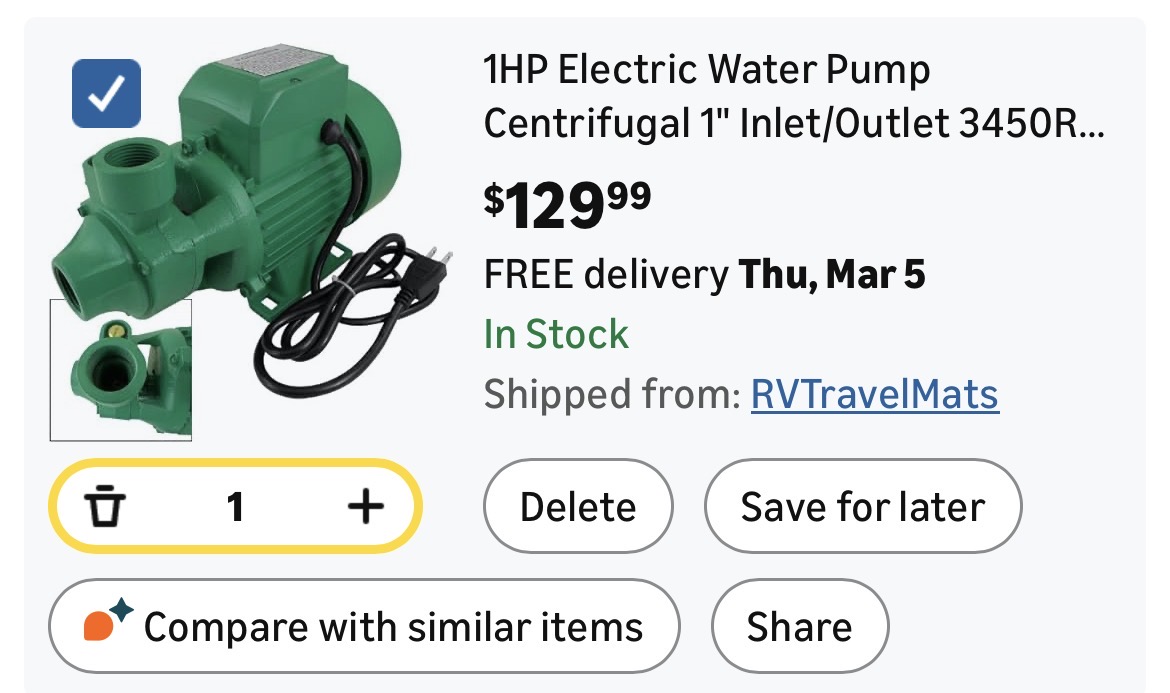Click the FREE delivery text
Screen dimensions: 1170x693
(605, 274)
